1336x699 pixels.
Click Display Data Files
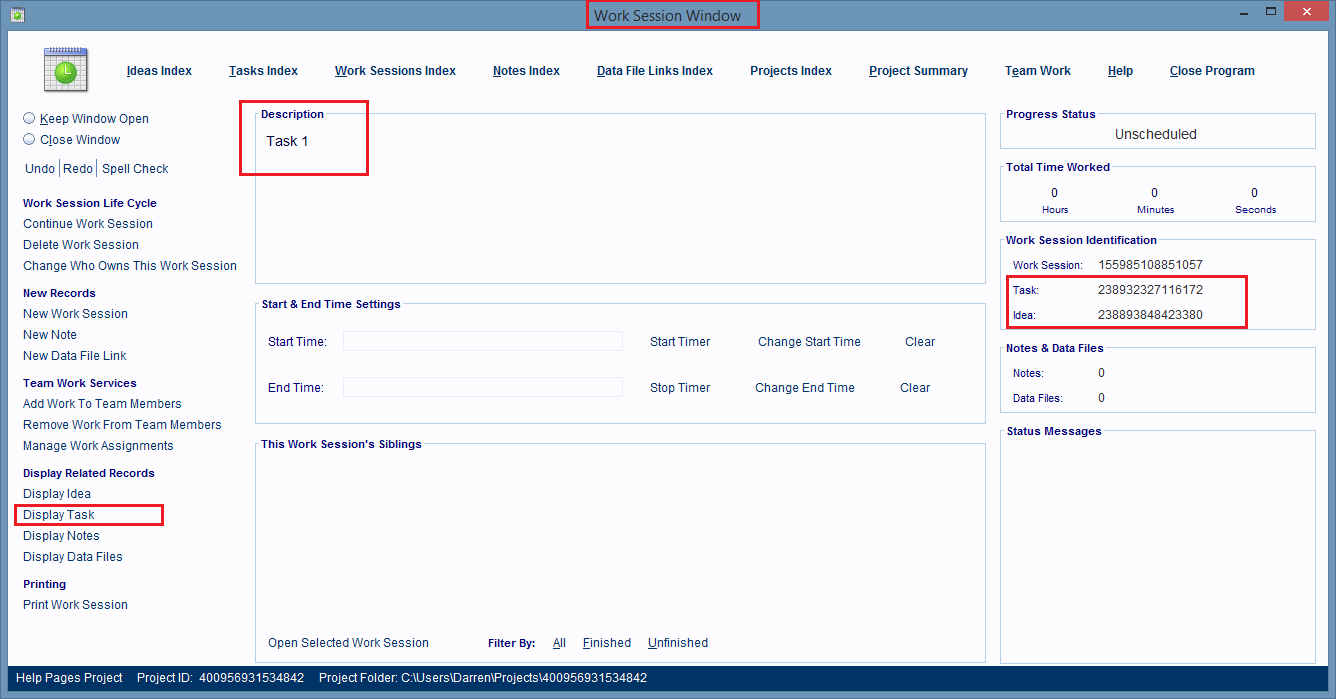tap(73, 557)
